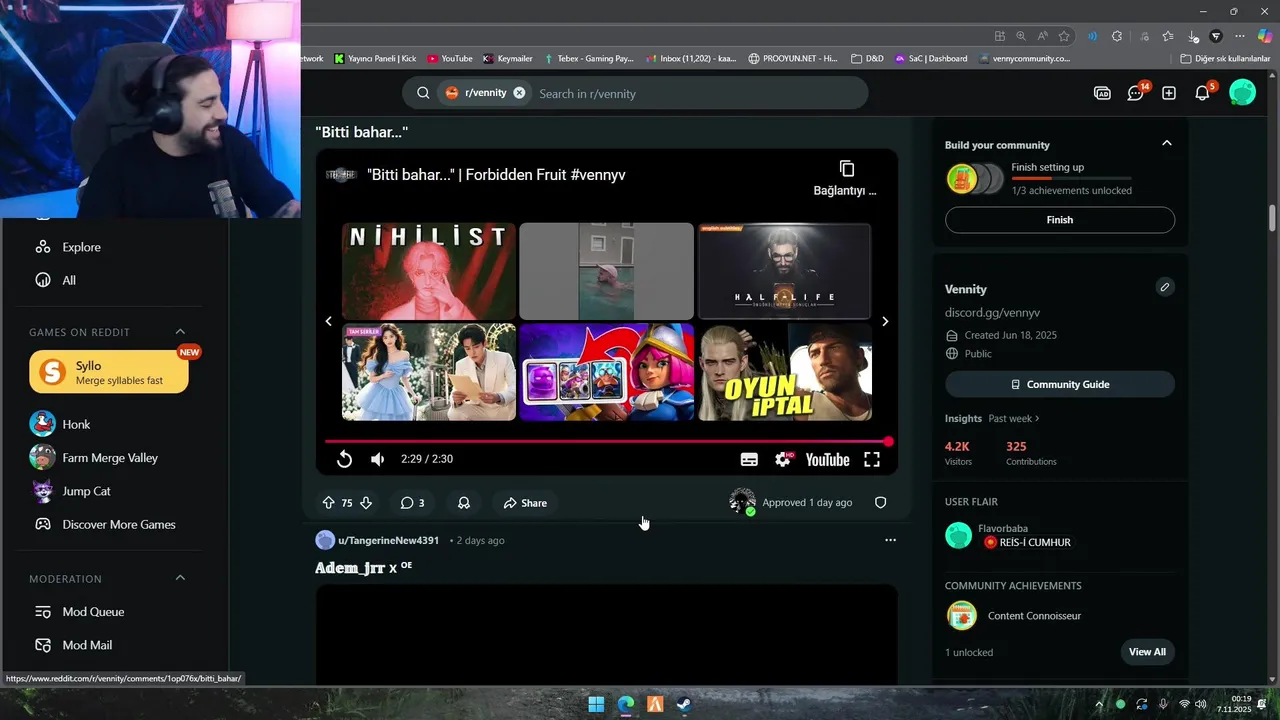This screenshot has height=720, width=1280.
Task: Open the TangerineNew4391 post options menu
Action: (x=890, y=540)
